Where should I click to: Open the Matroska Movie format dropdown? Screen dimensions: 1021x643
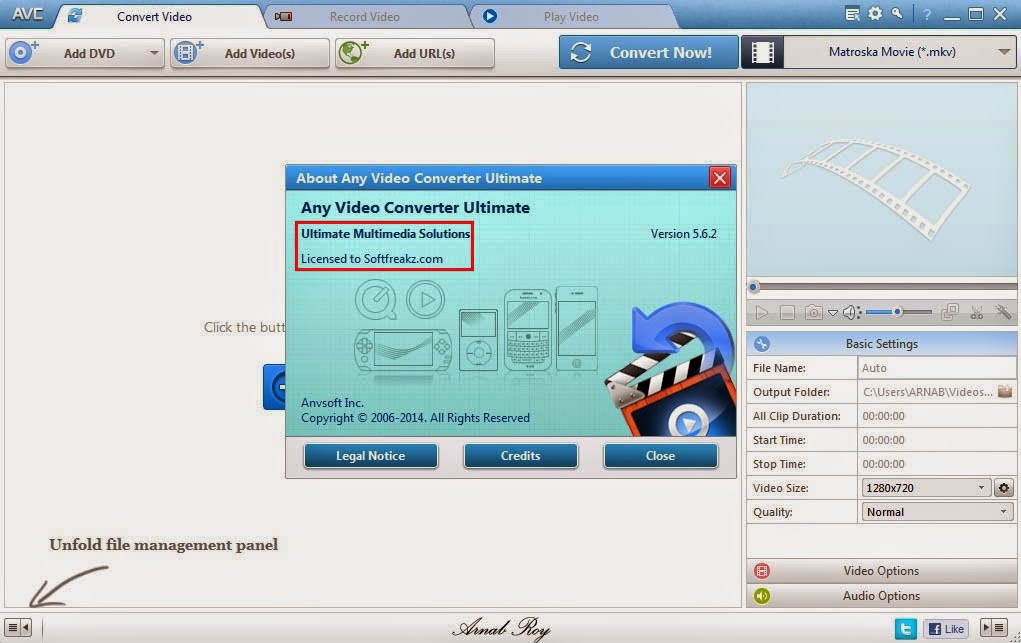click(x=899, y=52)
